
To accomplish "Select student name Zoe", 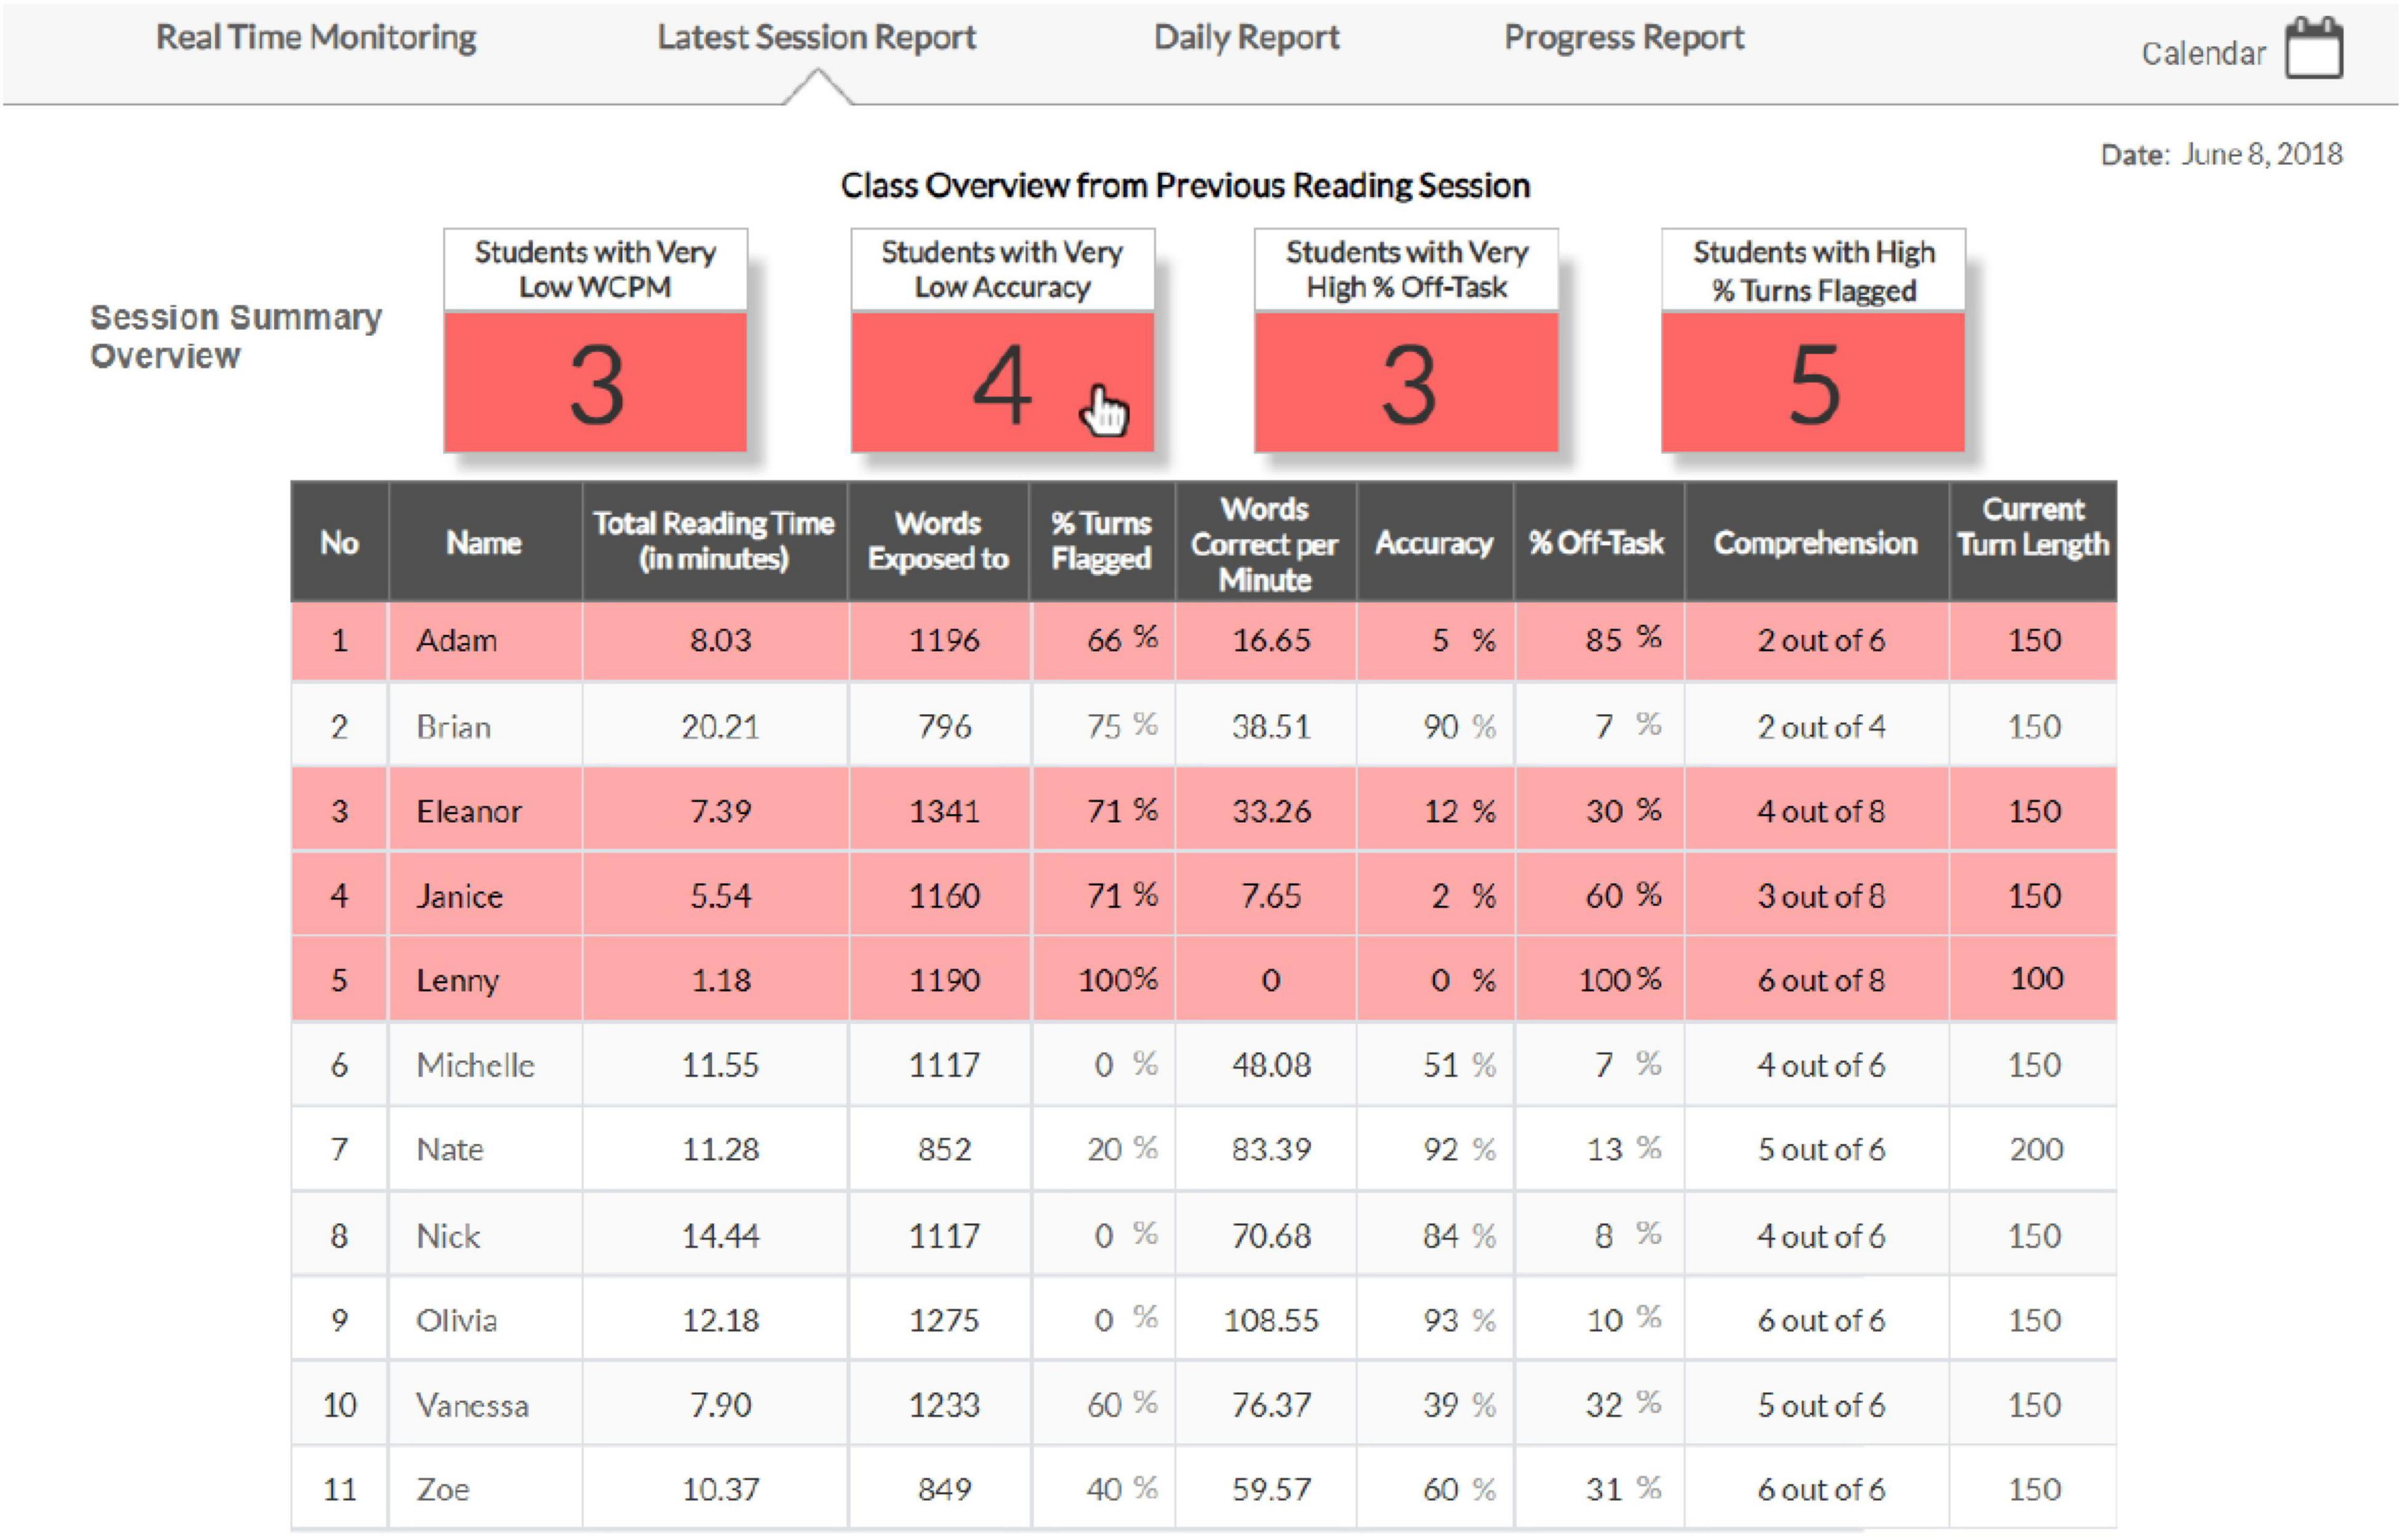I will tap(443, 1489).
